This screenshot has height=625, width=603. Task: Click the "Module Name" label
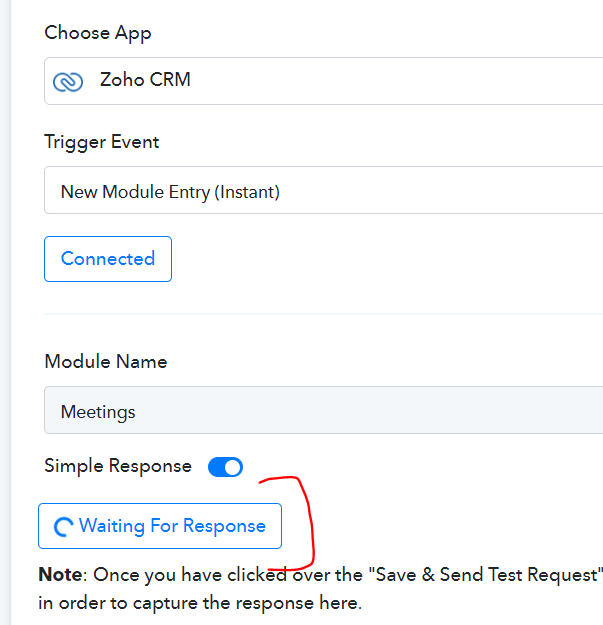106,362
